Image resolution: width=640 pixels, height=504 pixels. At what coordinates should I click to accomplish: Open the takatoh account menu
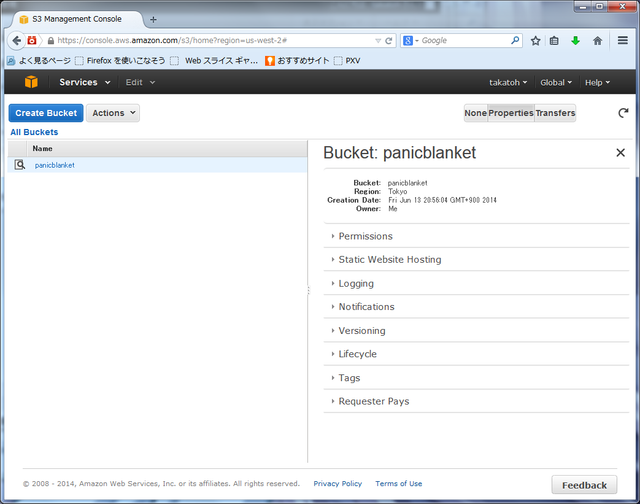[x=508, y=82]
